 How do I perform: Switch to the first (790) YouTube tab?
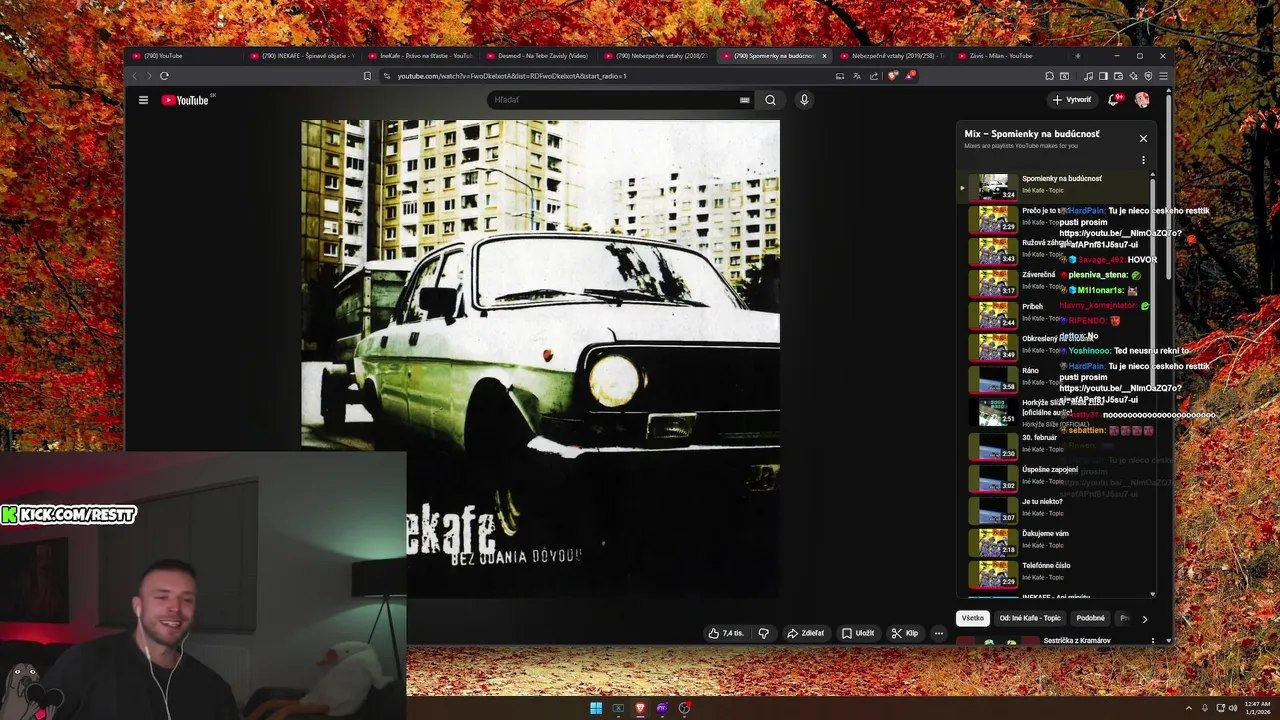[183, 56]
